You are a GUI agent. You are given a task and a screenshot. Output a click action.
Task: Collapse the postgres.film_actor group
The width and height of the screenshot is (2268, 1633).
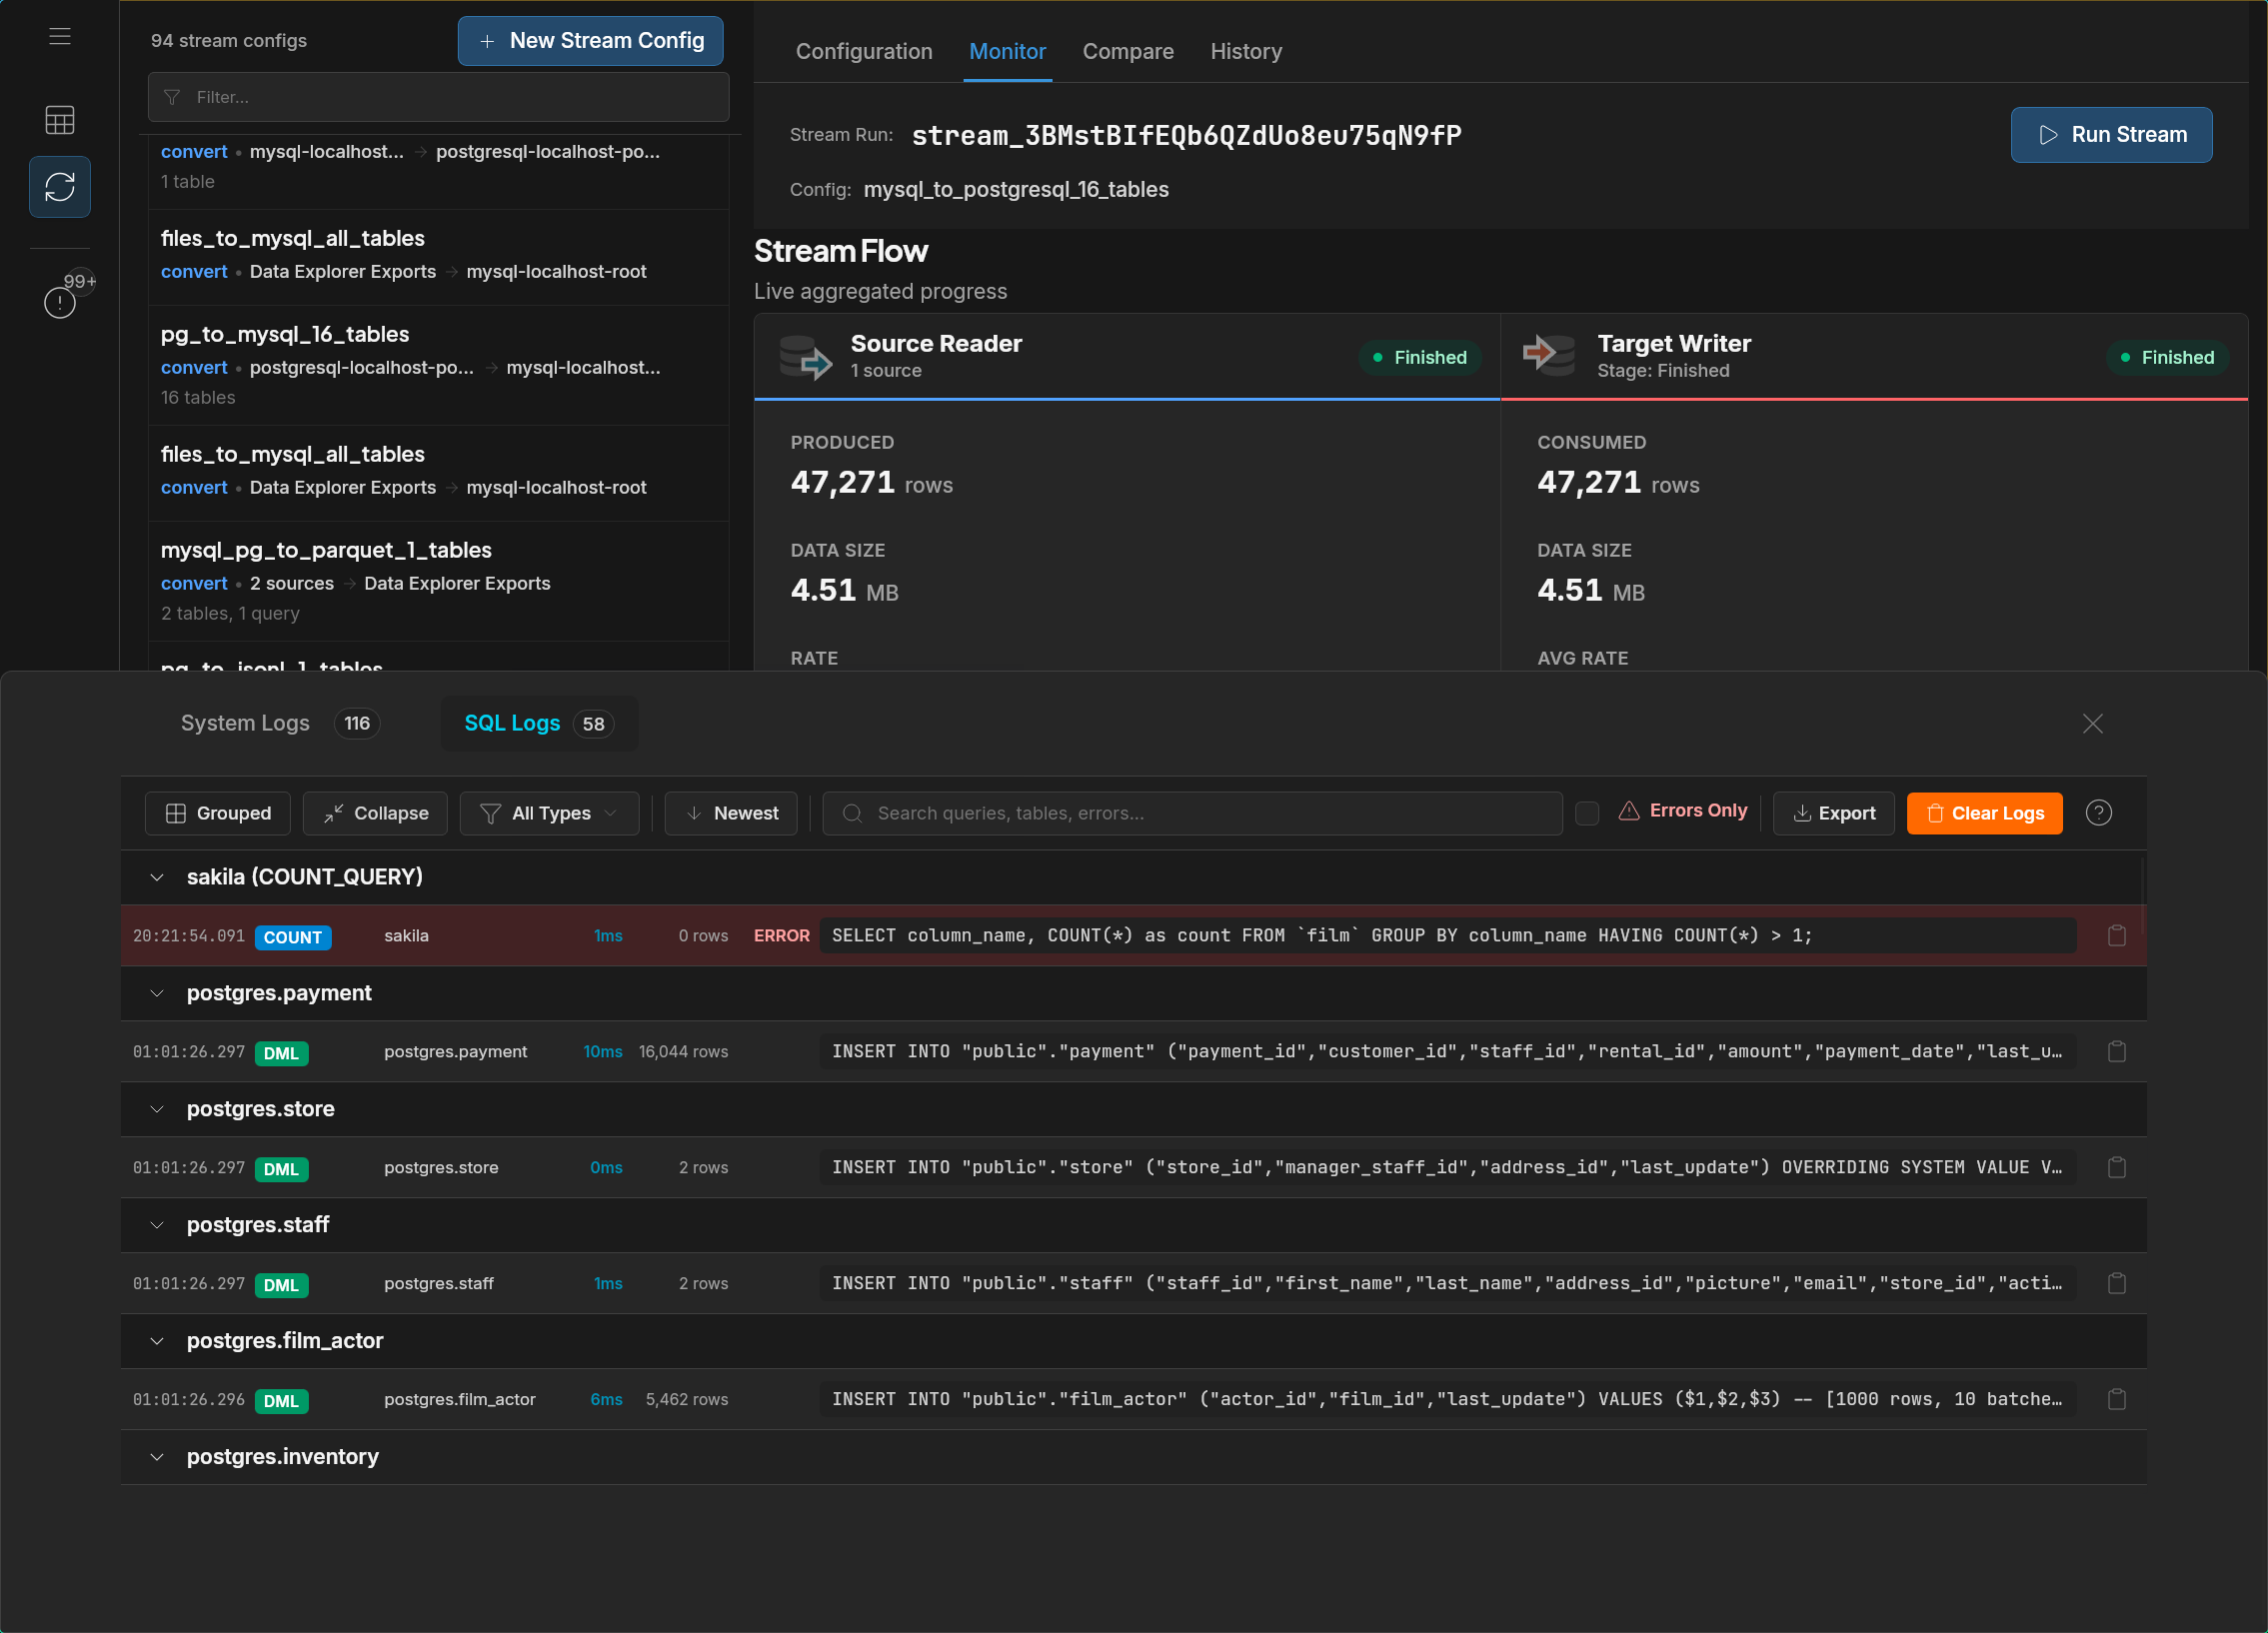click(x=157, y=1342)
